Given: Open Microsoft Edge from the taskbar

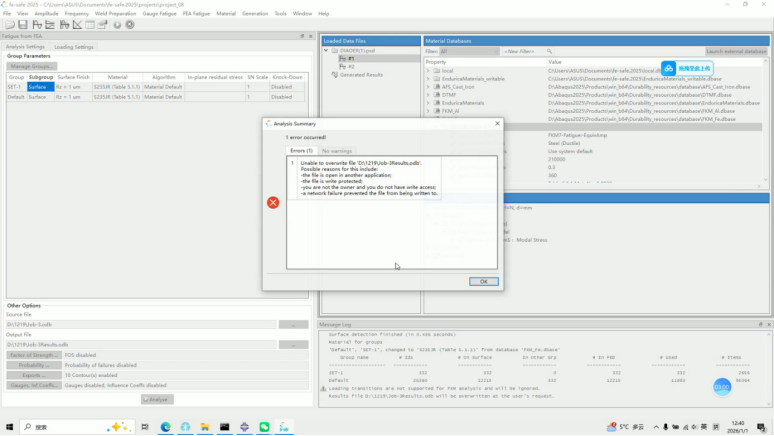Looking at the screenshot, I should [165, 427].
